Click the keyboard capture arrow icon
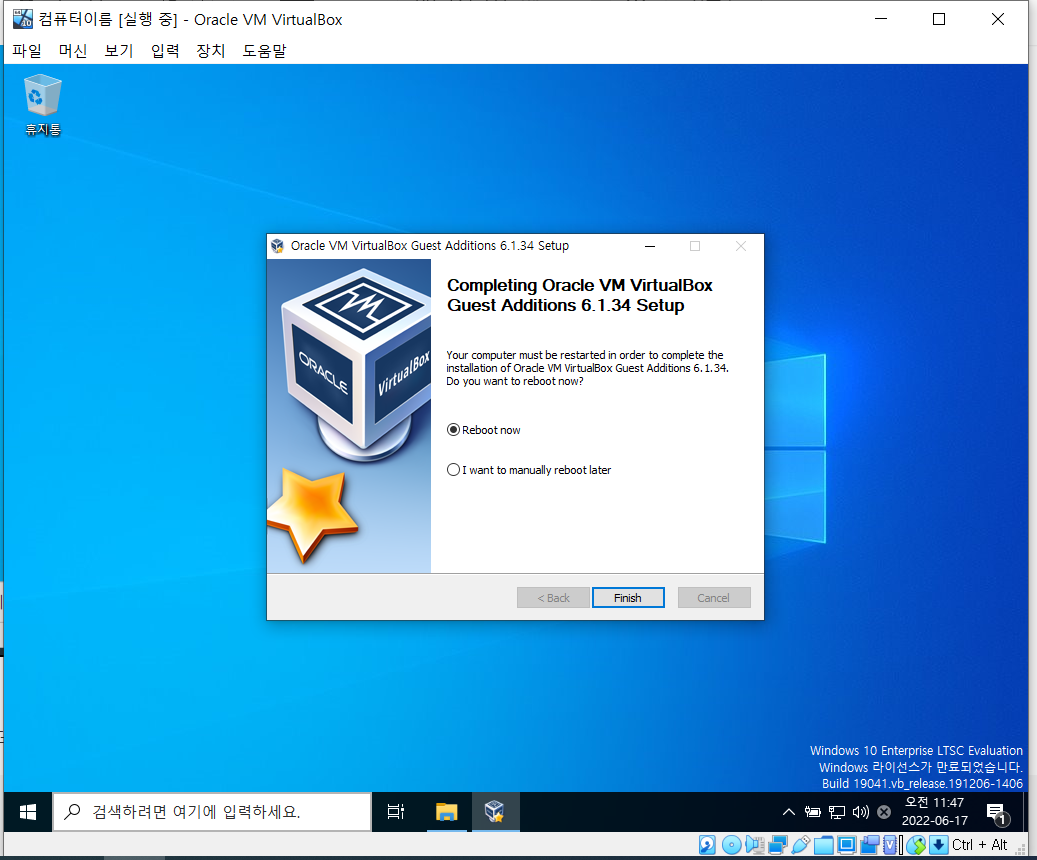Viewport: 1037px width, 860px height. click(938, 845)
